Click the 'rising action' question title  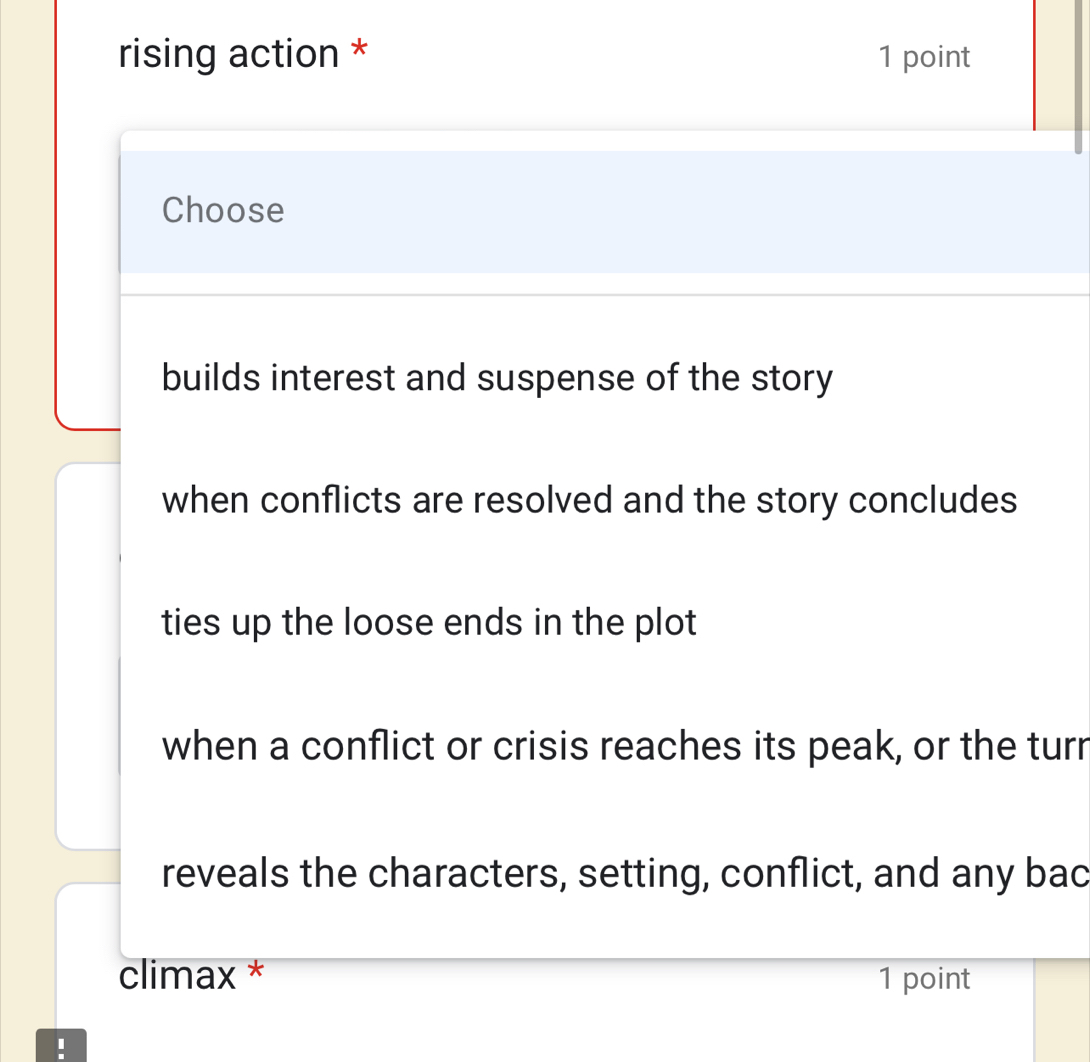[229, 54]
